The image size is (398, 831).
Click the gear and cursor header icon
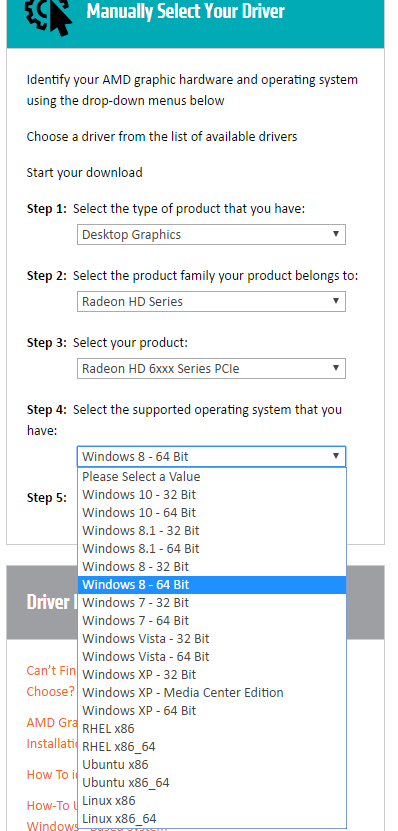click(x=48, y=16)
